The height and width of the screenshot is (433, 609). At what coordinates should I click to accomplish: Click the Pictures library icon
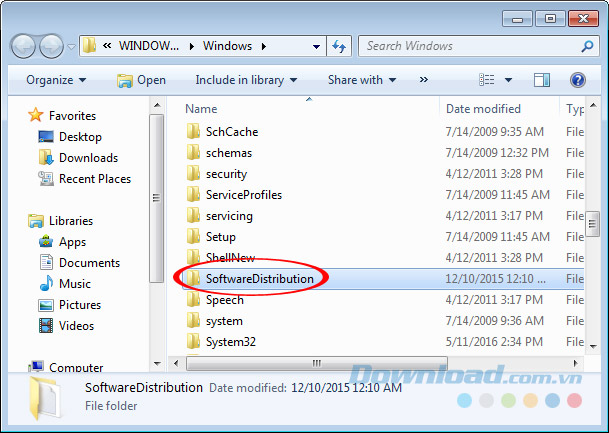pyautogui.click(x=46, y=305)
